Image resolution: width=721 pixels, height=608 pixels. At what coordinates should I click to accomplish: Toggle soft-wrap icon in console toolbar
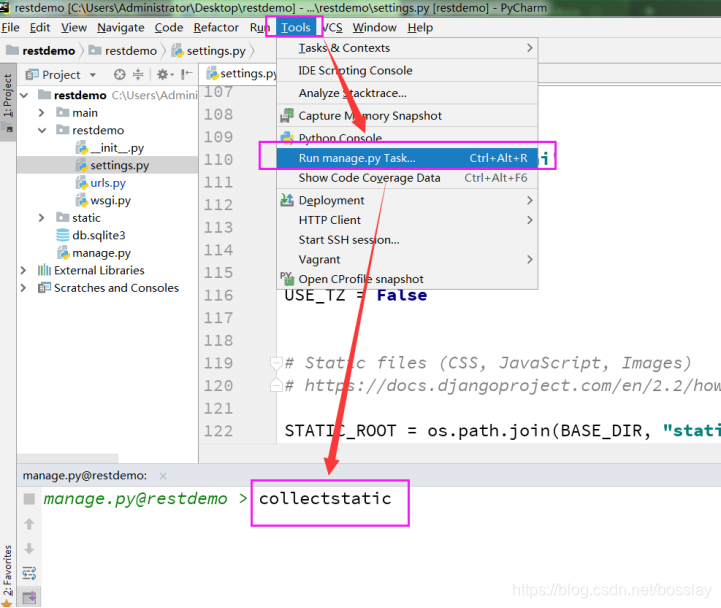point(29,573)
